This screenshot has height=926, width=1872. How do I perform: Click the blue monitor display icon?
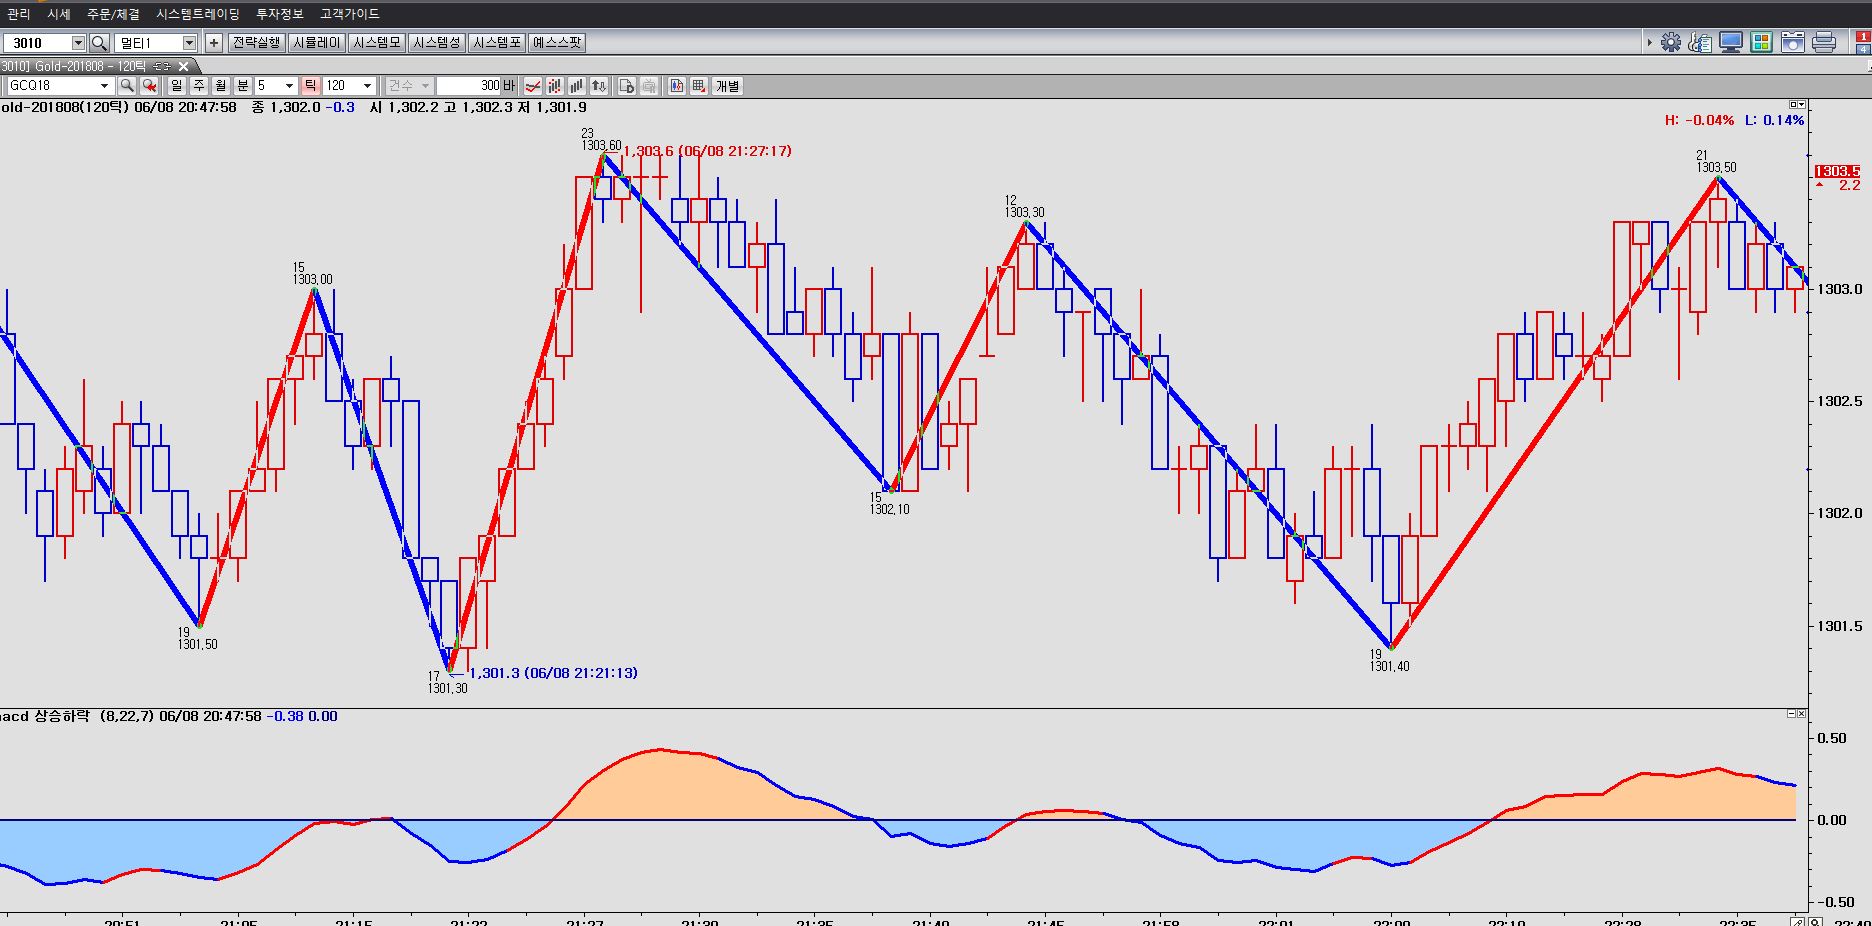(1731, 42)
